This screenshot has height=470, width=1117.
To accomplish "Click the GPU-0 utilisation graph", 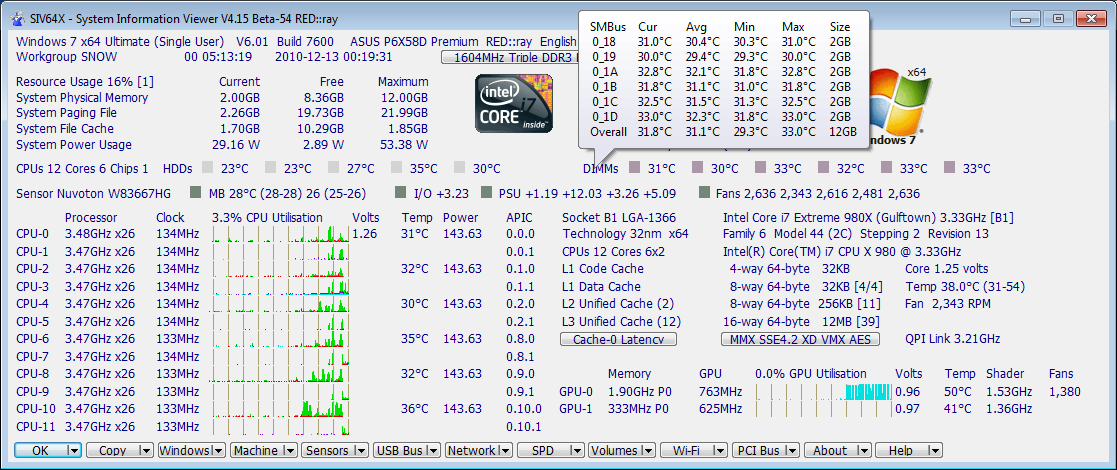I will coord(823,391).
